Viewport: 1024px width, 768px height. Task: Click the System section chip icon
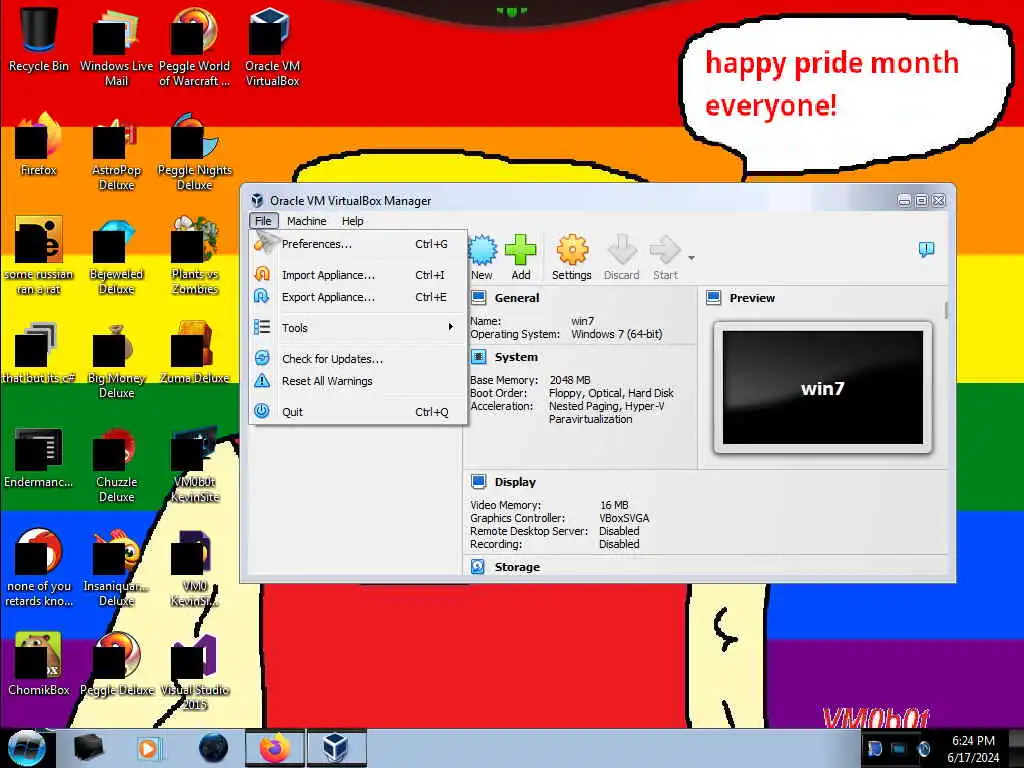tap(479, 357)
